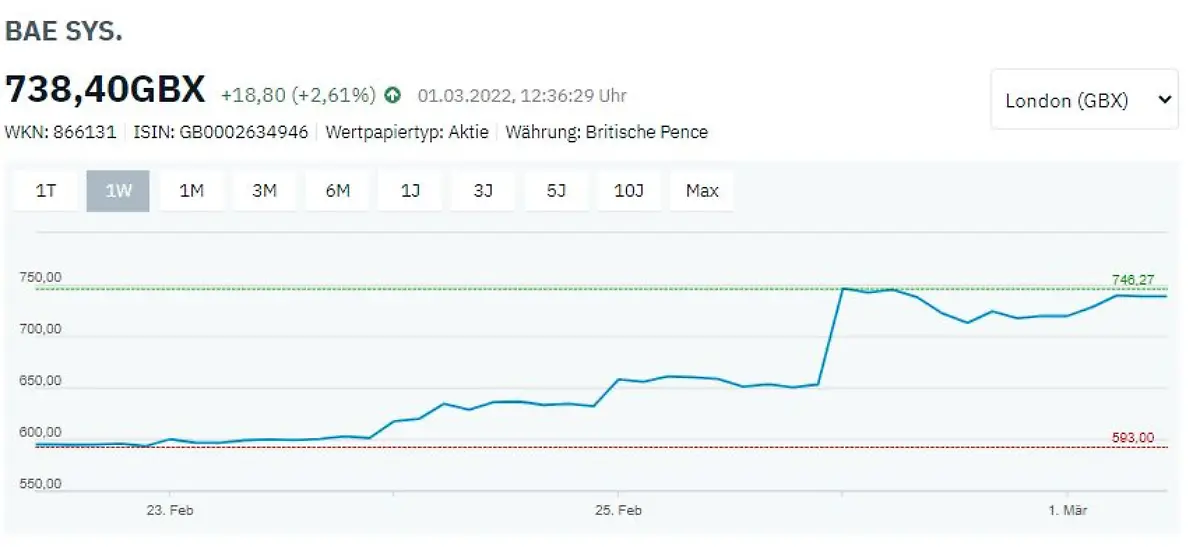Switch chart to 1M range
Screen dimensions: 1200x547
191,191
